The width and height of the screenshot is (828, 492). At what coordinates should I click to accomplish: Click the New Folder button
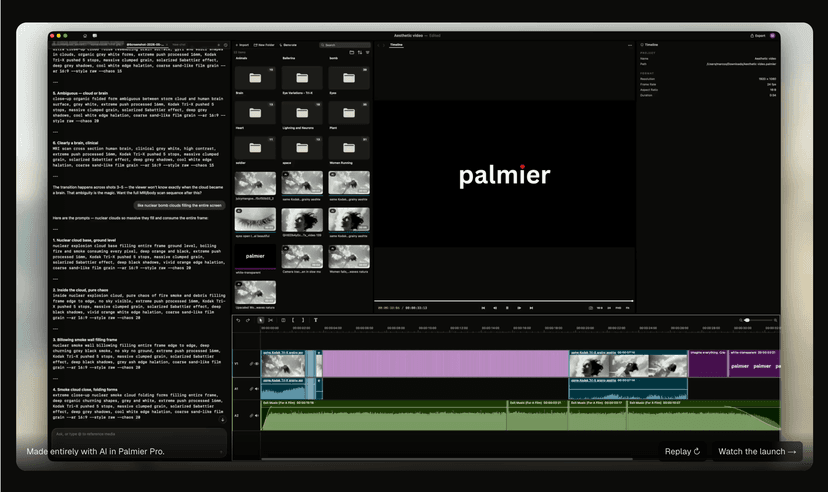pos(264,45)
